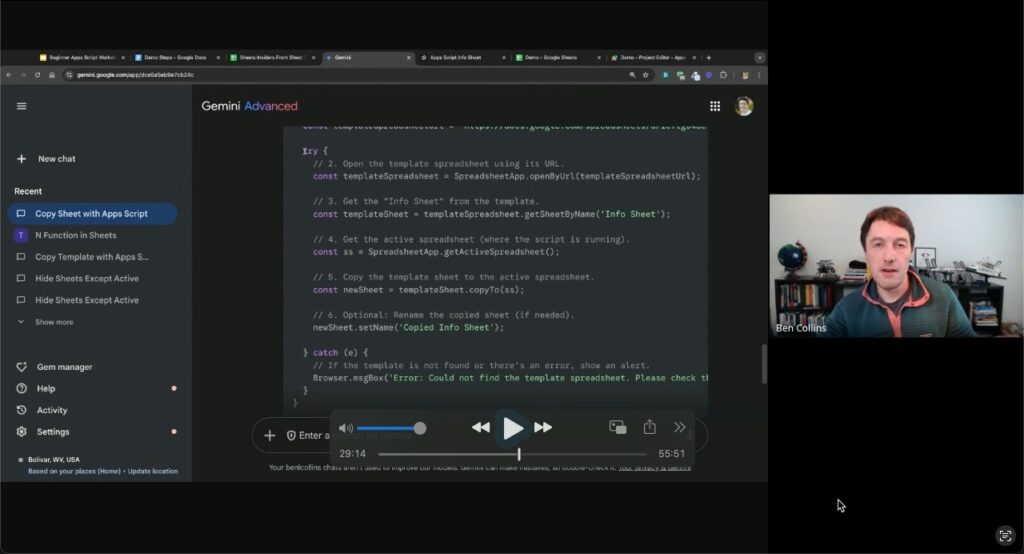Click the getSheetByName('Info Sheet') code line
This screenshot has height=554, width=1024.
(x=491, y=214)
